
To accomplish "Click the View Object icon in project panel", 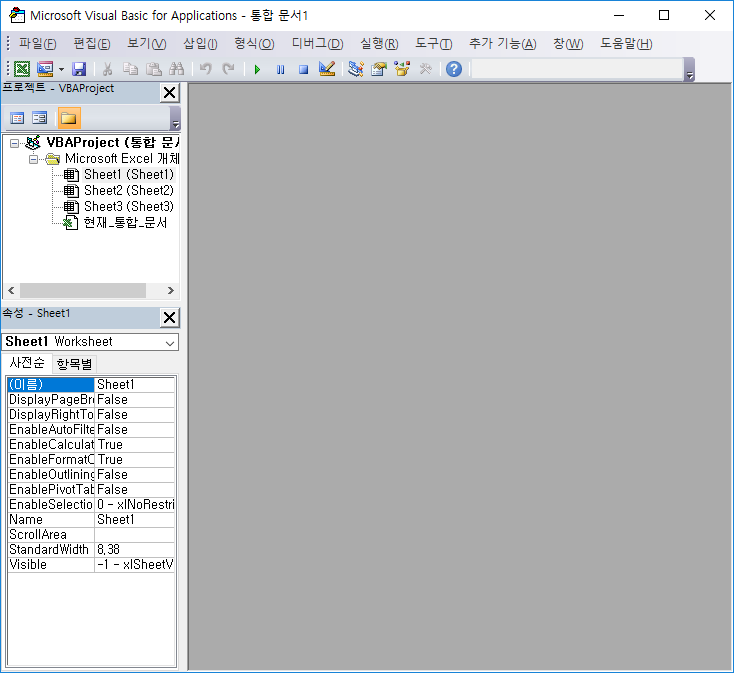I will tap(40, 118).
